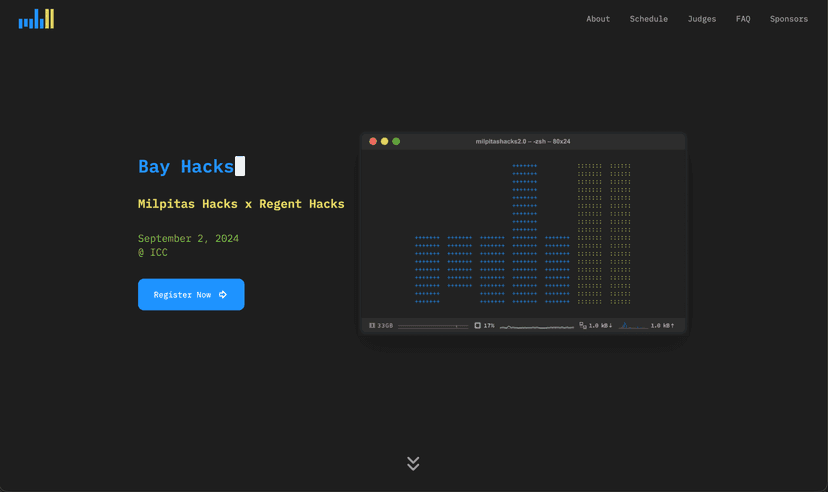Open the FAQ link

click(743, 19)
